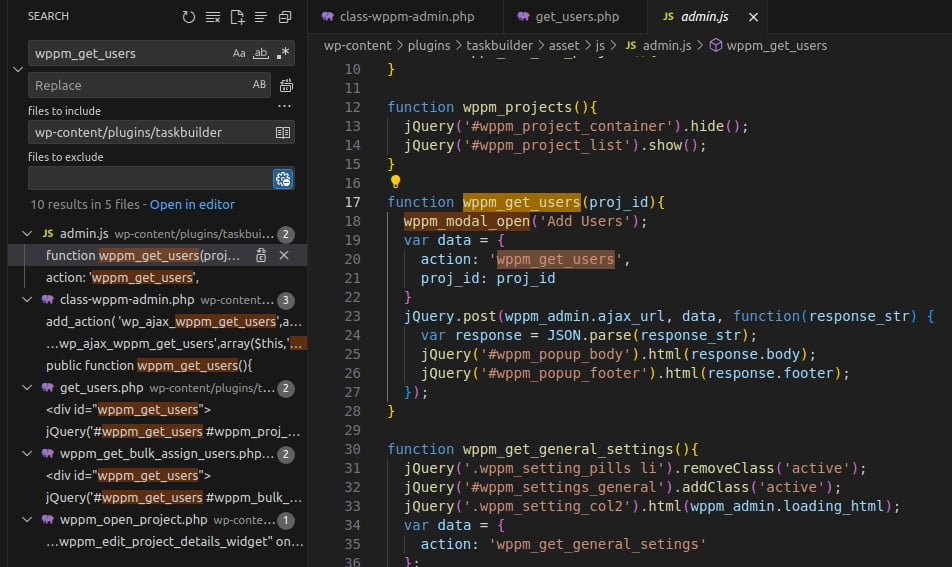
Task: Open a new search editor
Action: coord(237,17)
